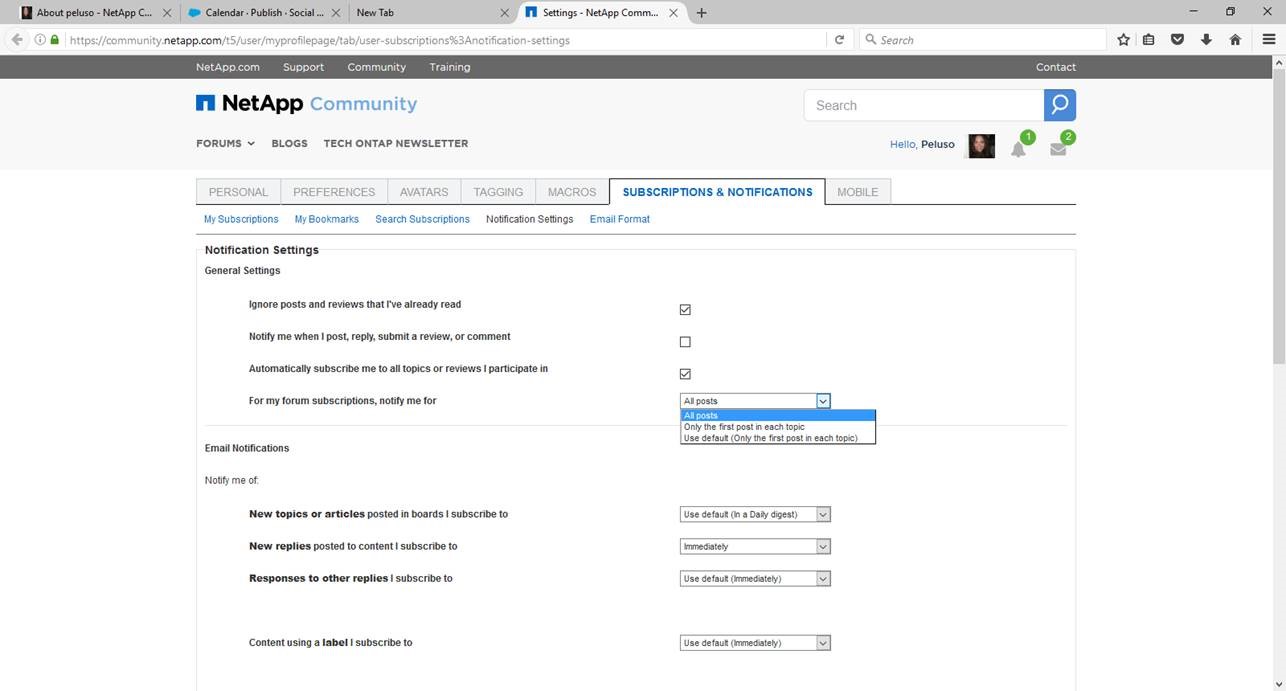Bookmark page with the star icon

tap(1123, 40)
